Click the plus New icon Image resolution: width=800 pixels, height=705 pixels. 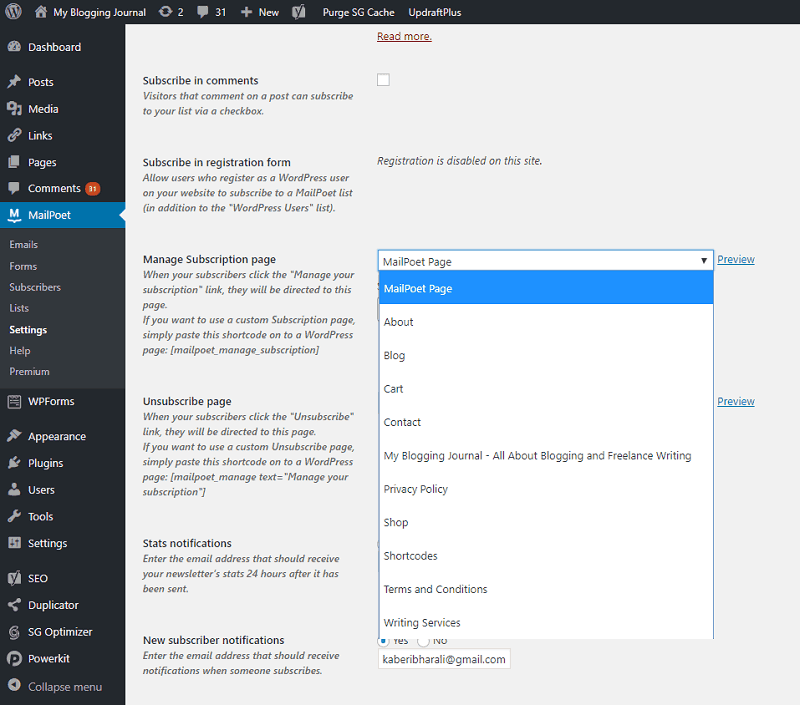pos(246,12)
